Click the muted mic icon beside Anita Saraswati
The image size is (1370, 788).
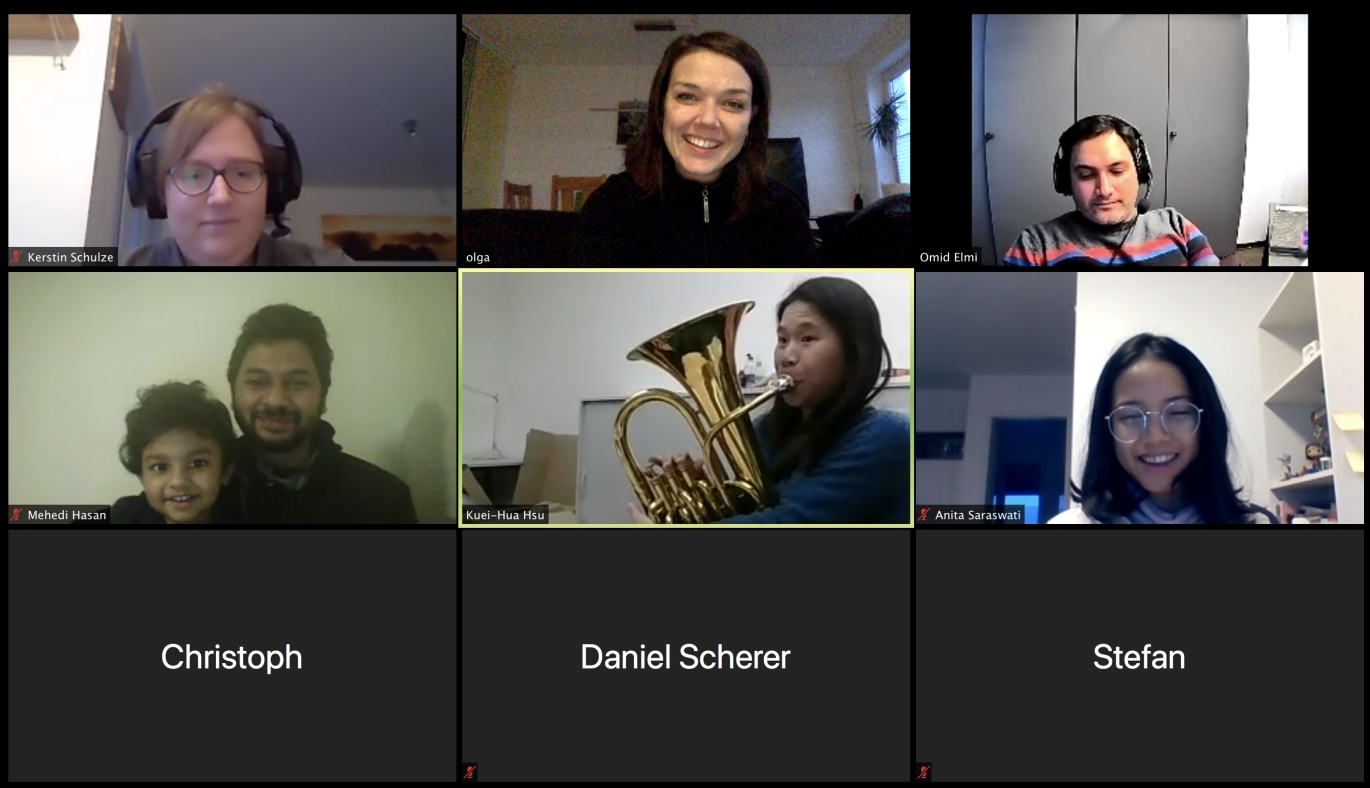(924, 515)
